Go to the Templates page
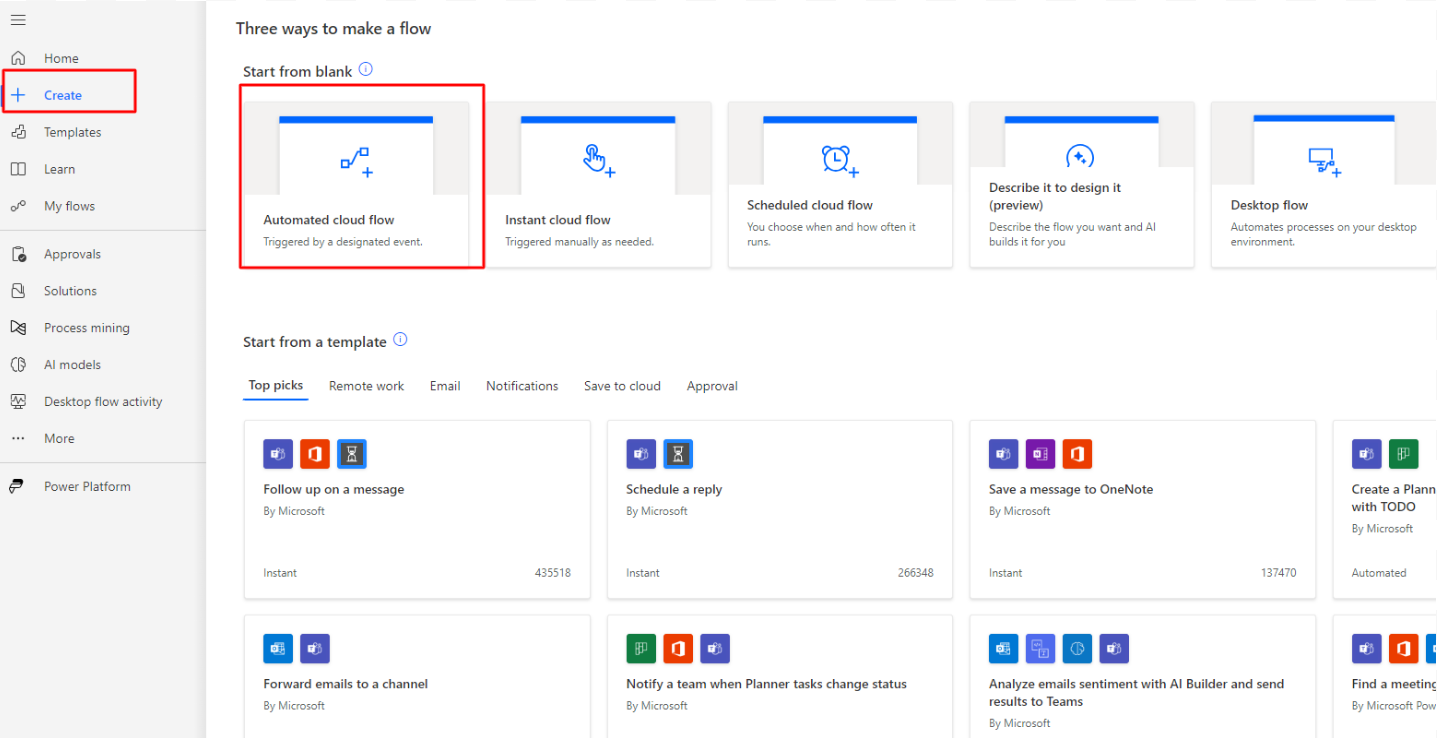 pos(71,131)
